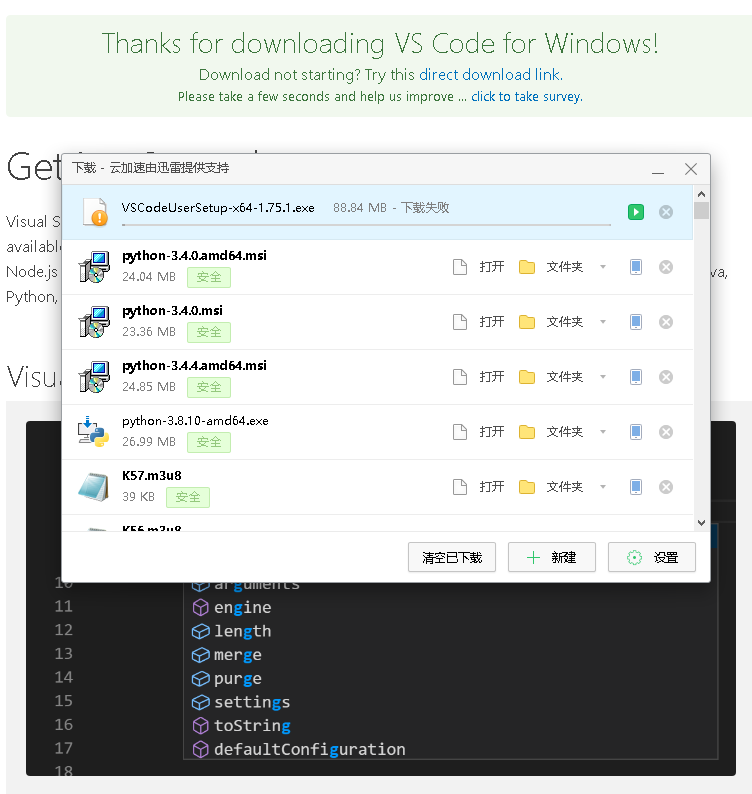Click the warning file icon for VSCodeUserSetup
The width and height of the screenshot is (752, 794).
pos(96,212)
